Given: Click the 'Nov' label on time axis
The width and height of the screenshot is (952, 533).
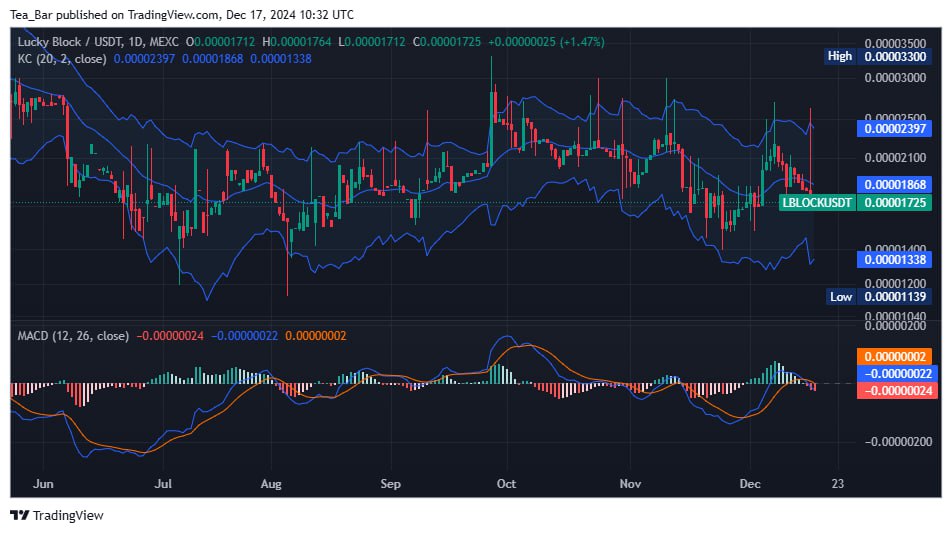Looking at the screenshot, I should (x=630, y=484).
